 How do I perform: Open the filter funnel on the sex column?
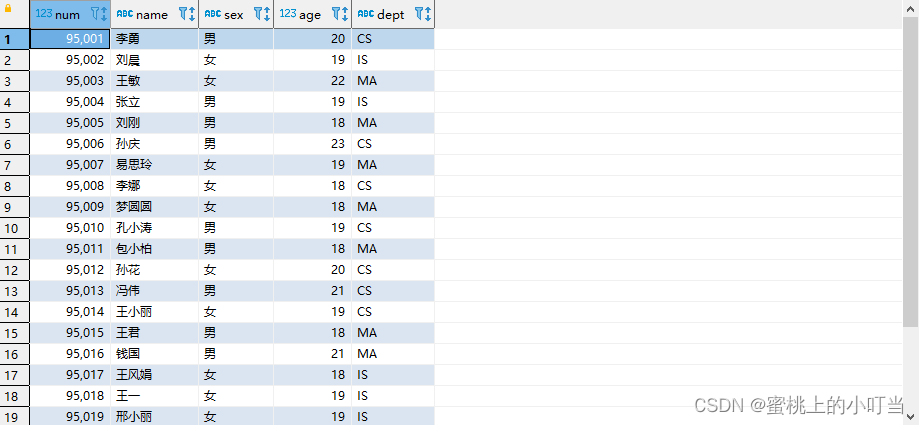pyautogui.click(x=258, y=14)
